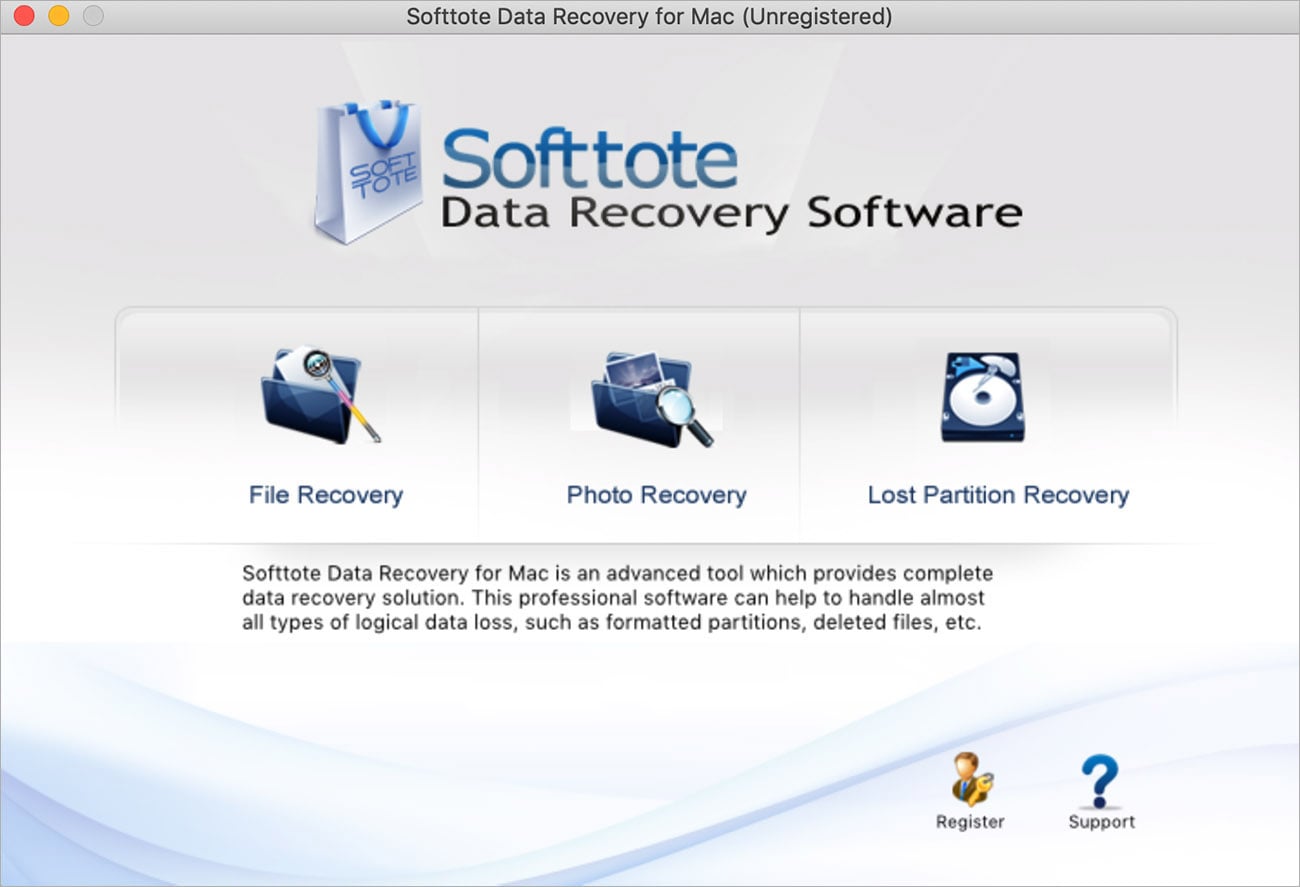Click the Register text link
This screenshot has height=887, width=1300.
[969, 822]
